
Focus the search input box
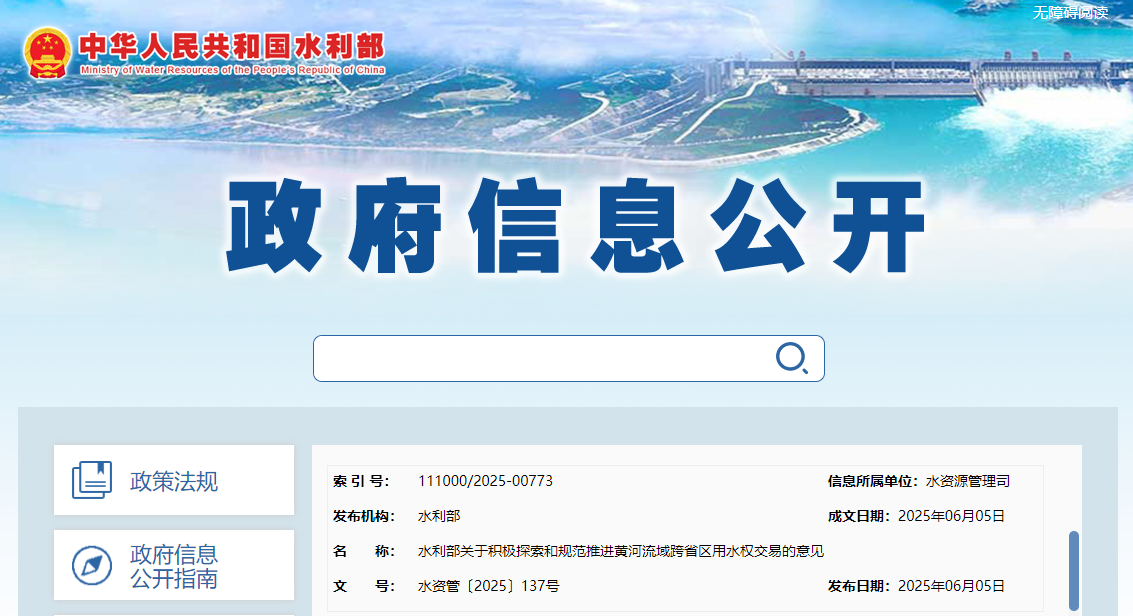tap(540, 358)
